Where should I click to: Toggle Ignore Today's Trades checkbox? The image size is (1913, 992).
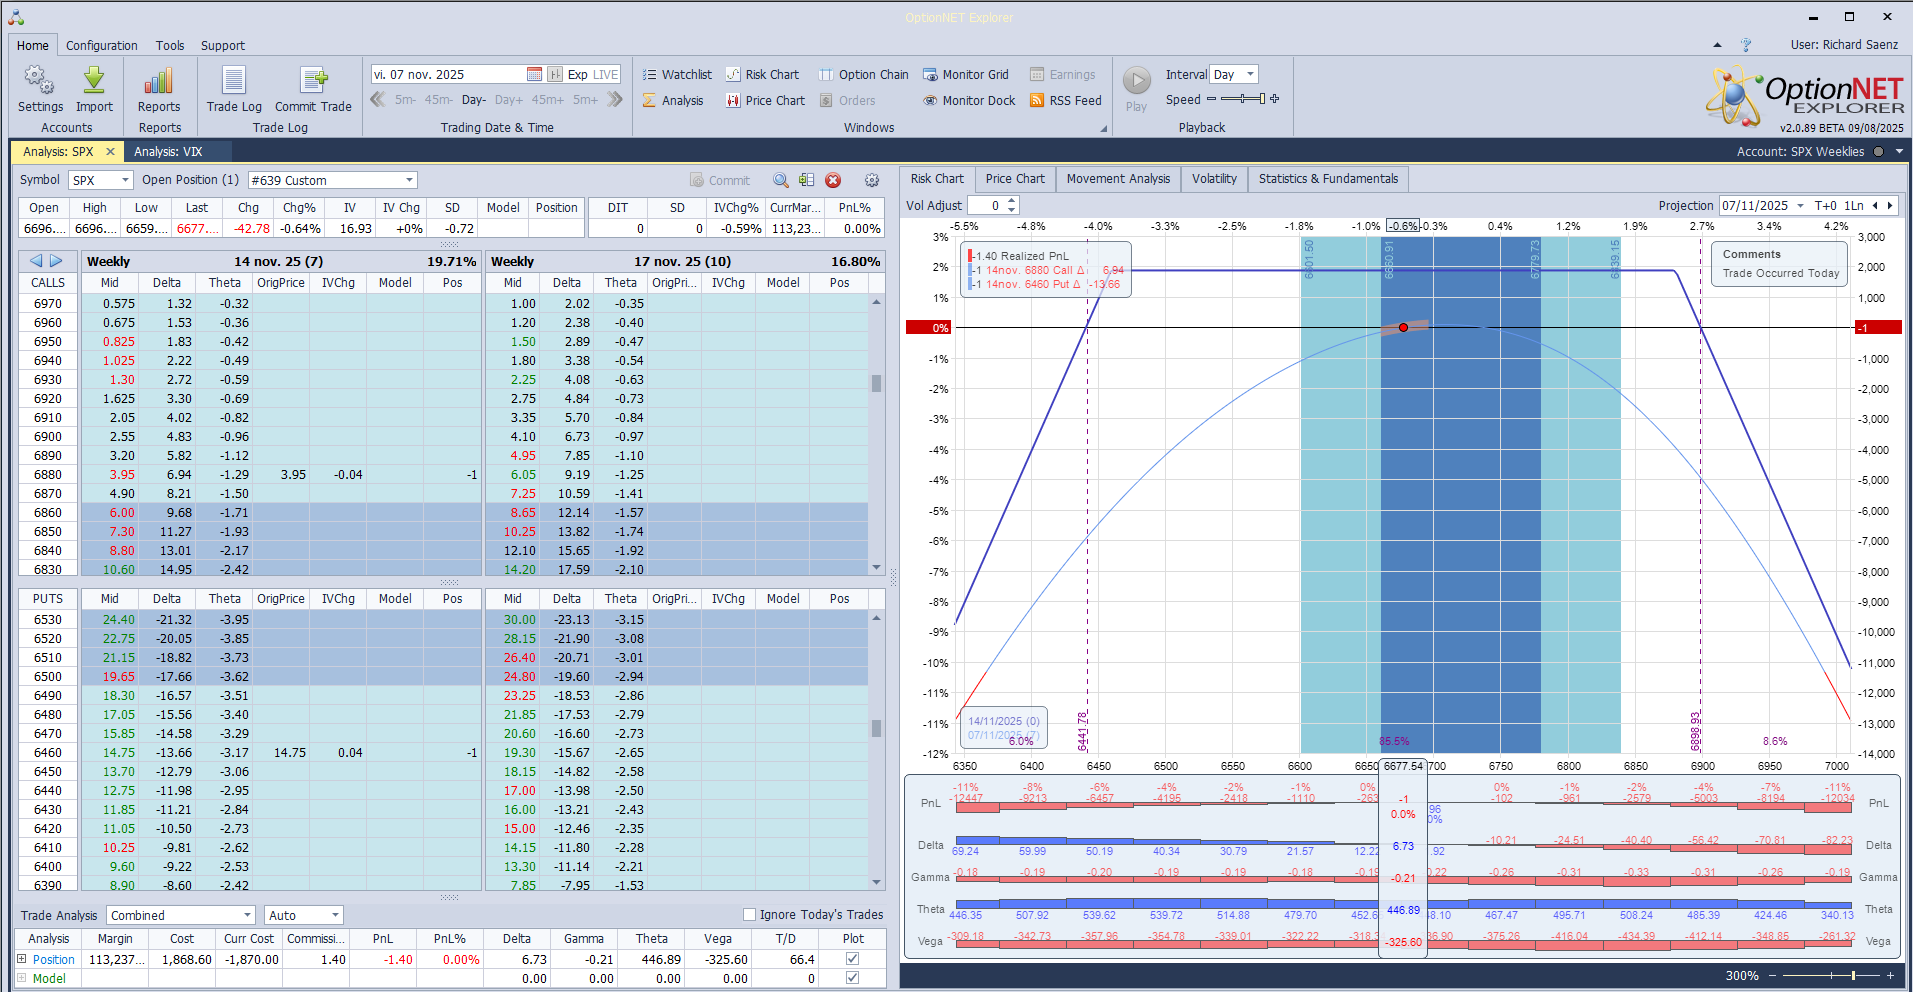click(749, 914)
